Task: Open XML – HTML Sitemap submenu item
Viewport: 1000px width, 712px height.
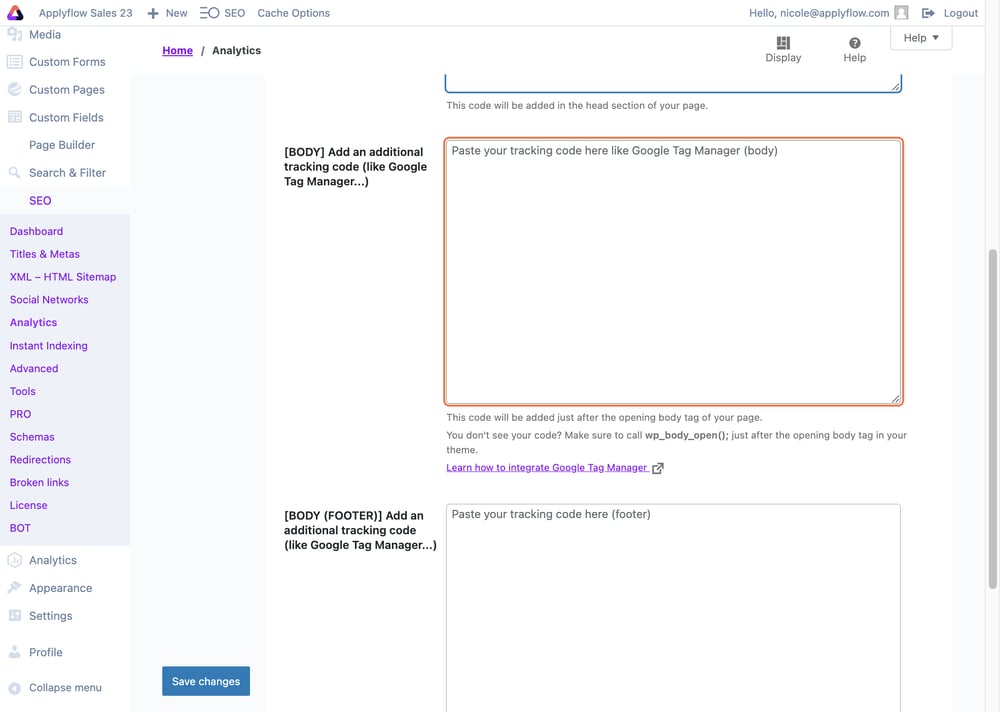Action: (x=62, y=277)
